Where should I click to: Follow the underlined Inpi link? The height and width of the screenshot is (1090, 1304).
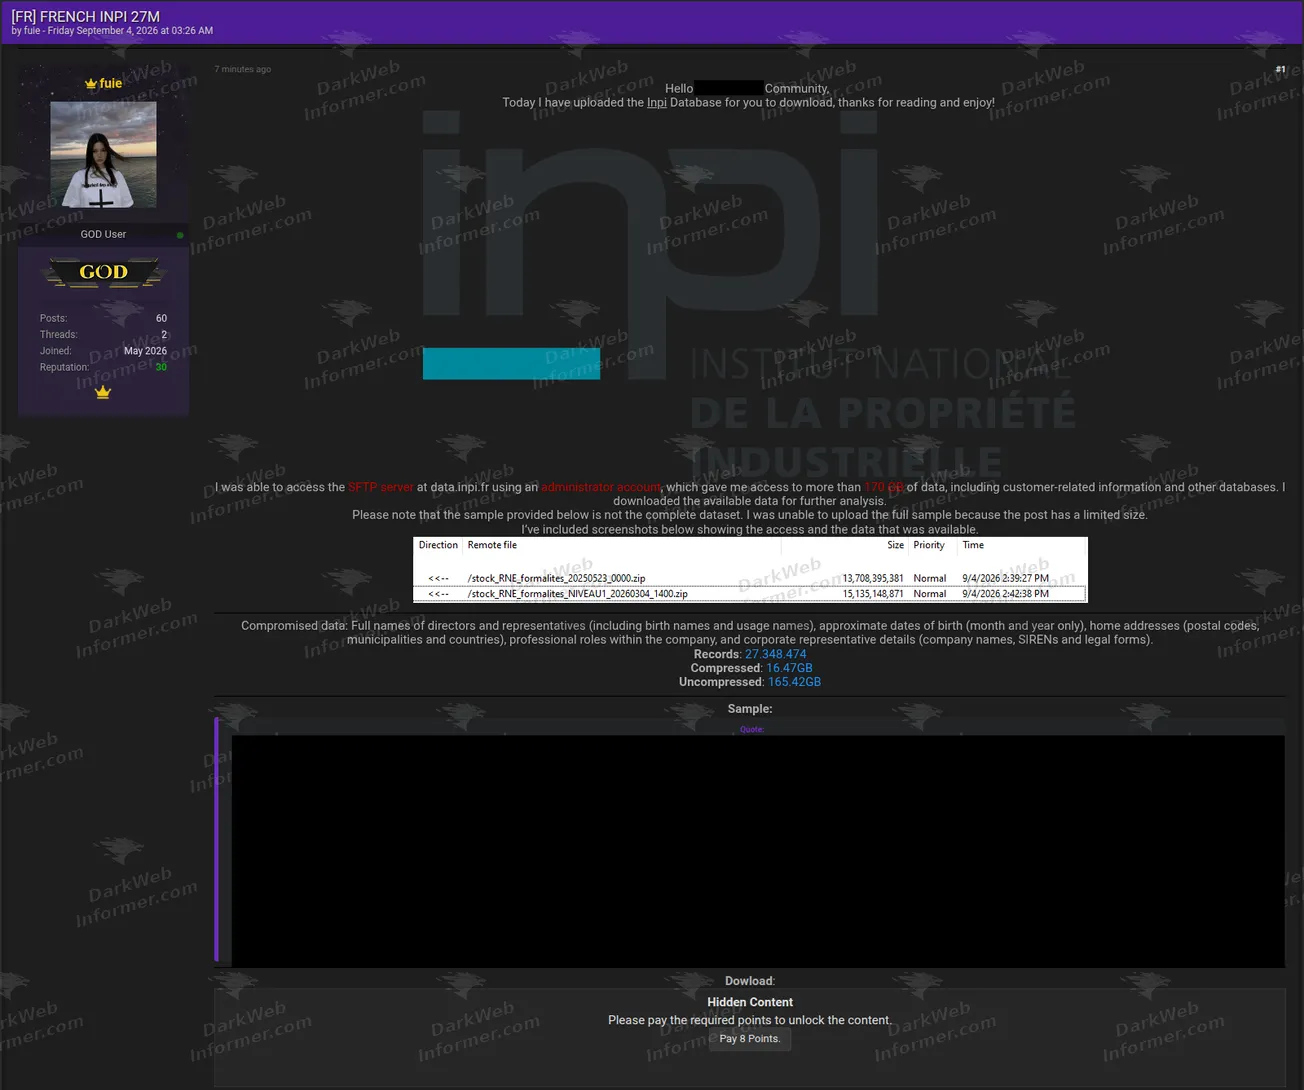[x=657, y=102]
